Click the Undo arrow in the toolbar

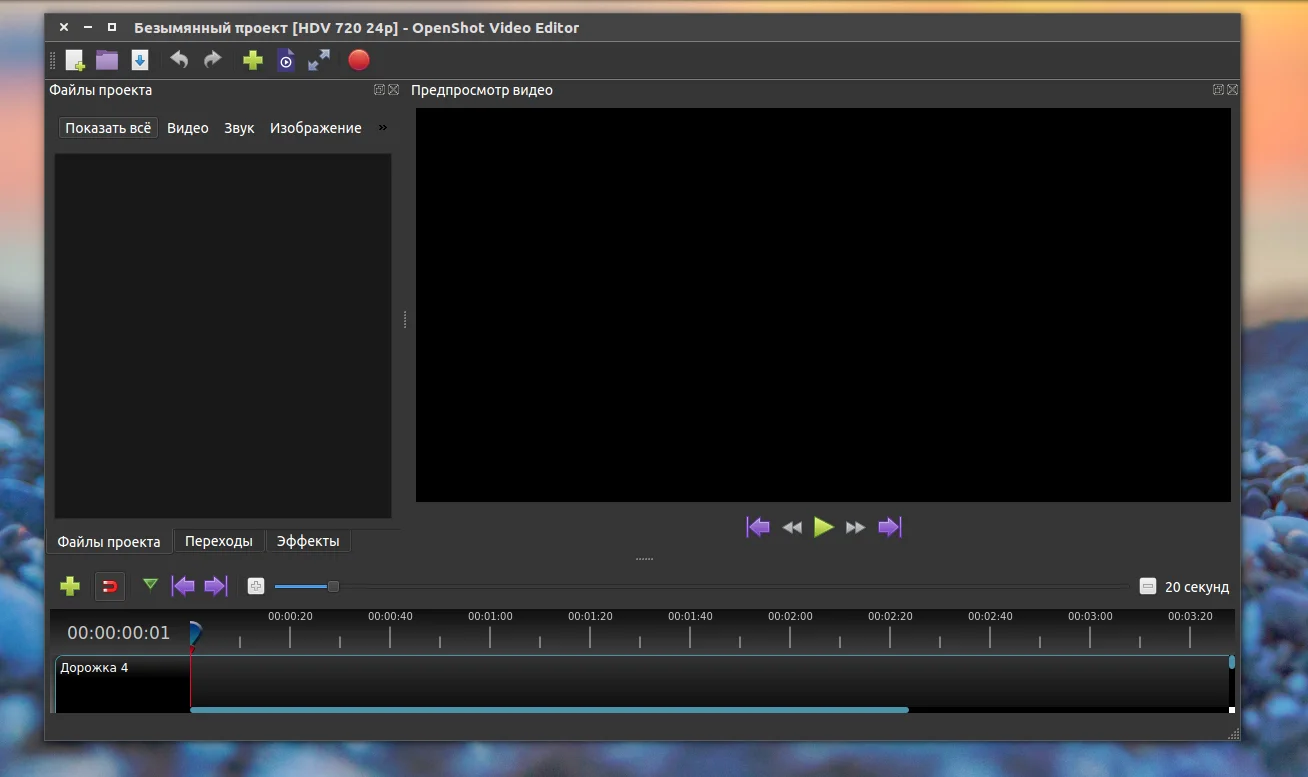[x=179, y=60]
